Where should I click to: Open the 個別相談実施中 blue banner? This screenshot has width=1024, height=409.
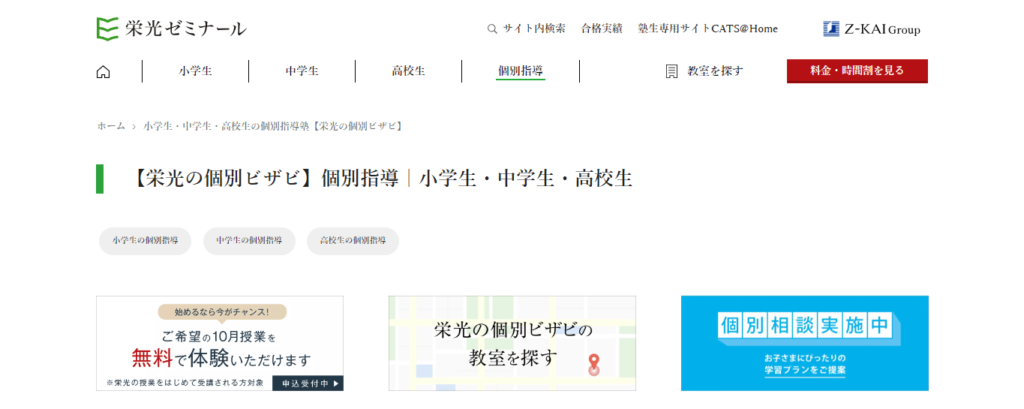point(805,343)
